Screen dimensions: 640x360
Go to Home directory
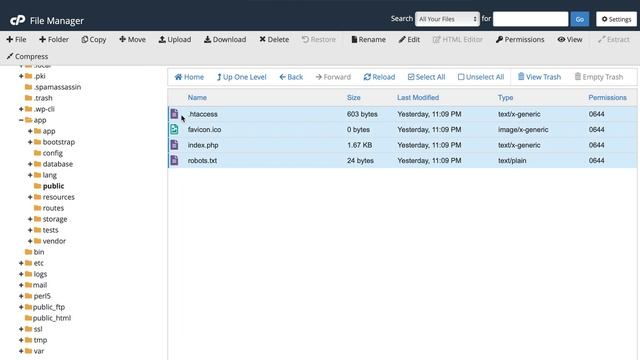click(189, 77)
